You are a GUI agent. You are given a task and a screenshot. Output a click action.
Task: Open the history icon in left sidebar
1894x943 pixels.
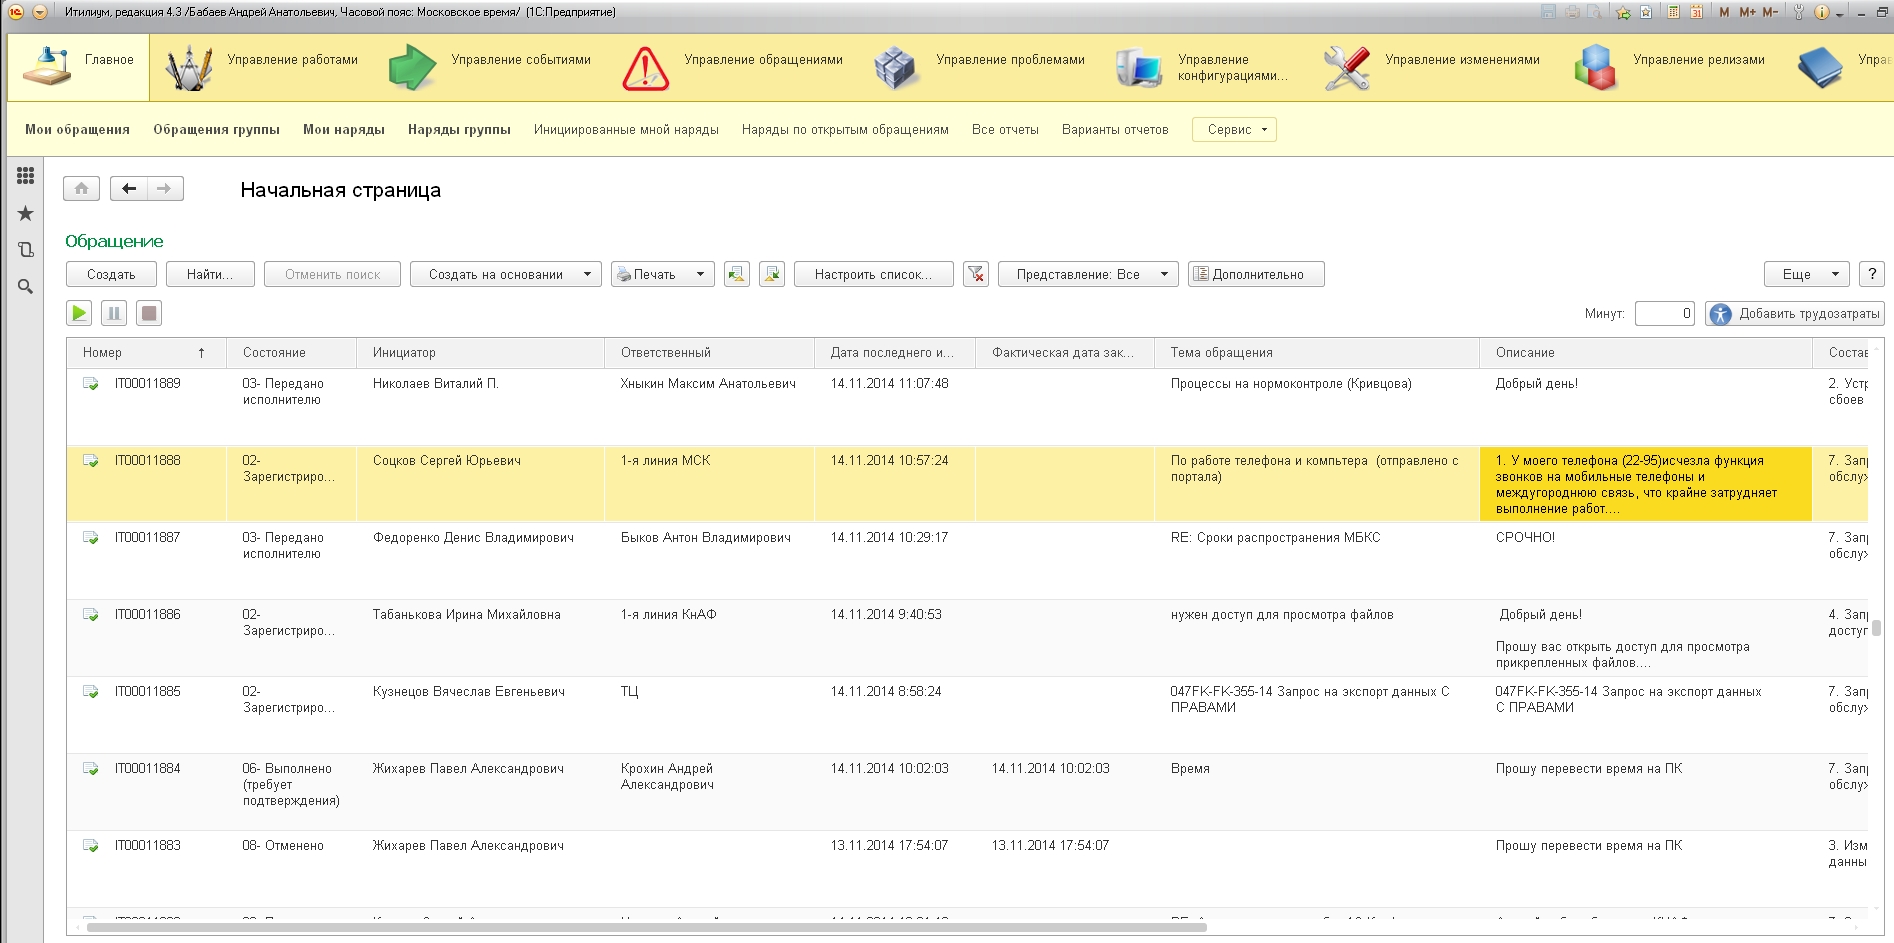tap(26, 250)
